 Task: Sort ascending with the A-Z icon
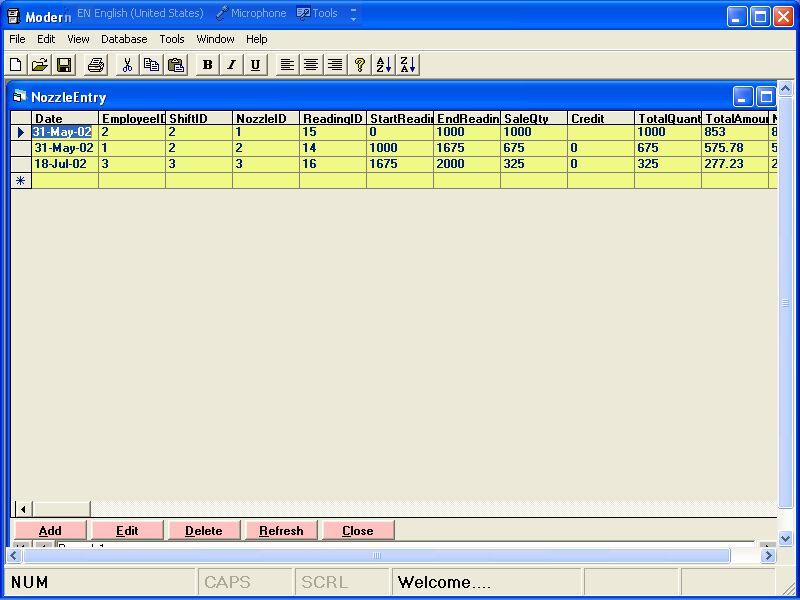(x=384, y=65)
